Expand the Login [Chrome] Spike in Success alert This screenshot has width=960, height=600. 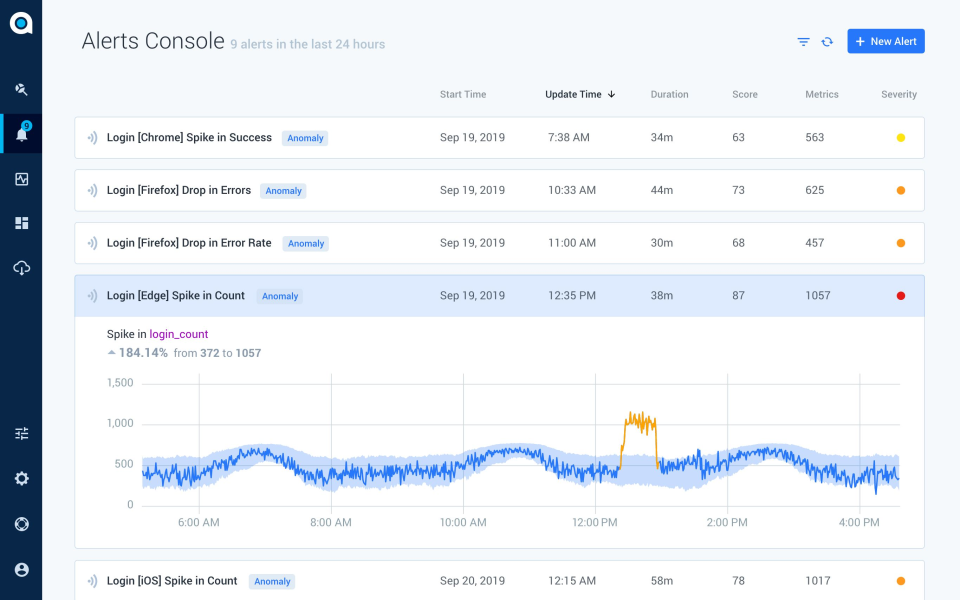pos(500,138)
